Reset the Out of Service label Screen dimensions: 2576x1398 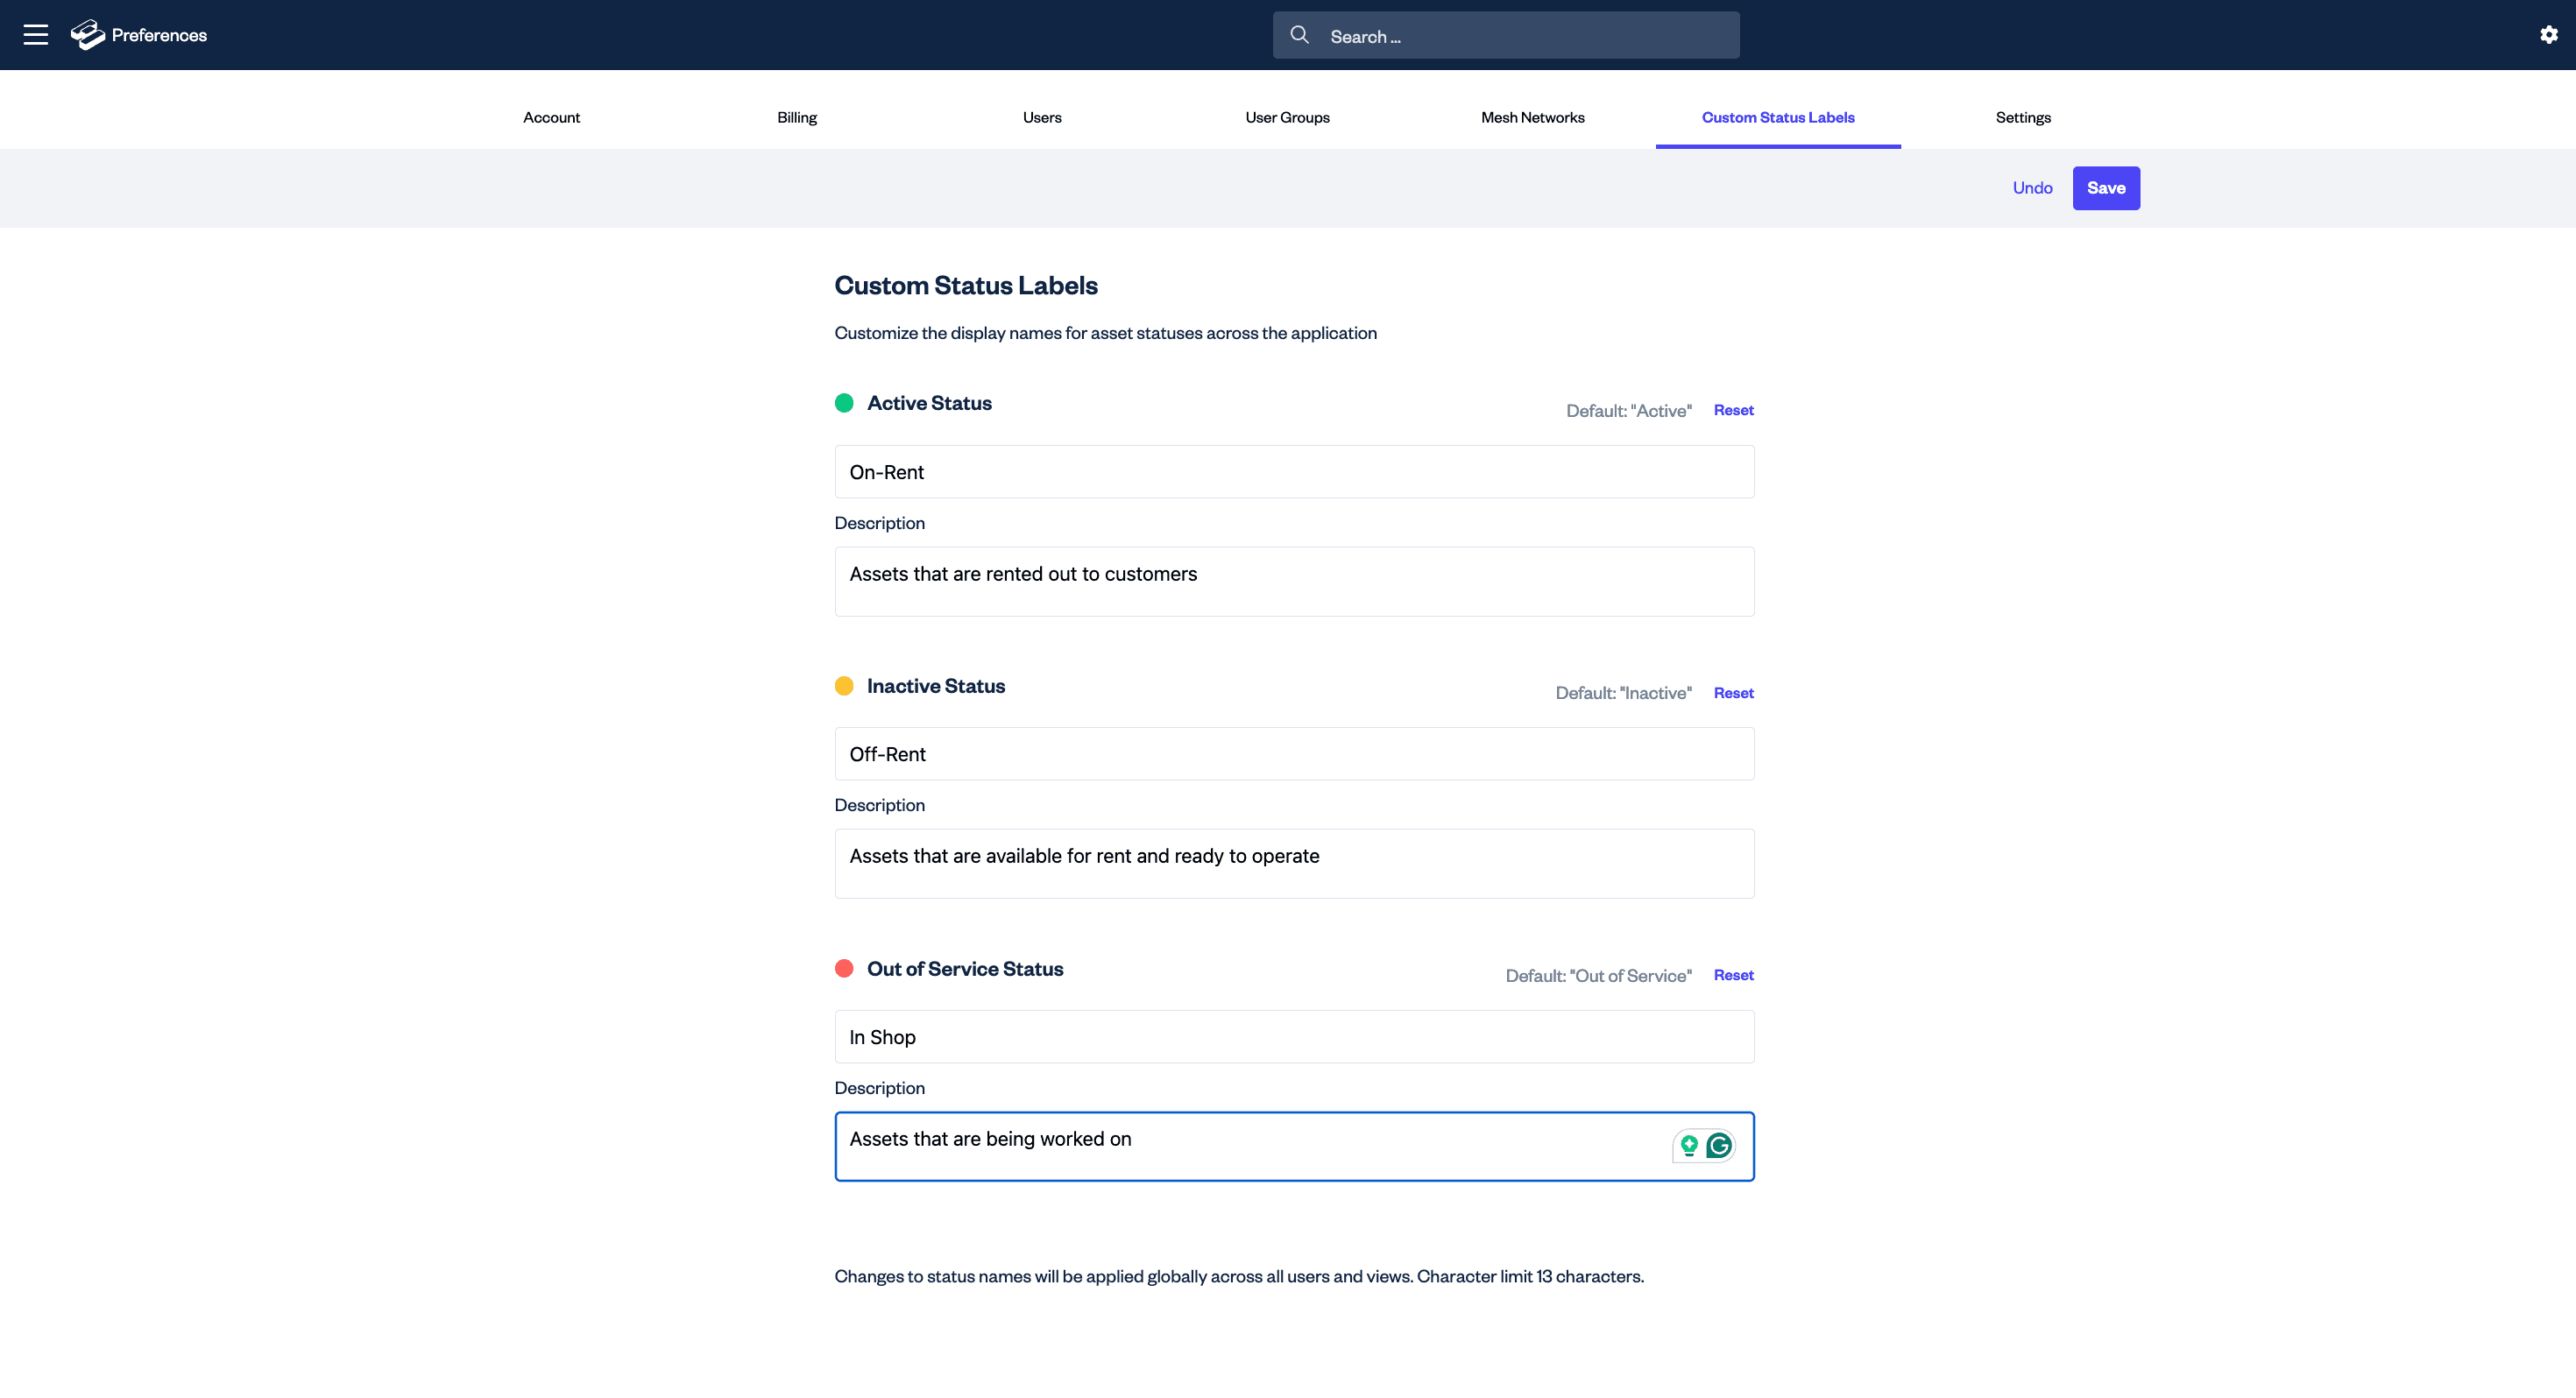pos(1733,975)
